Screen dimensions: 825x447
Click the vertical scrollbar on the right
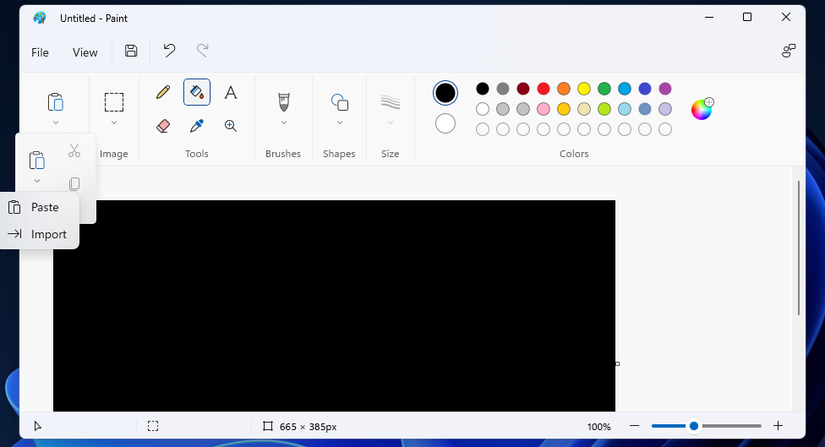(799, 248)
